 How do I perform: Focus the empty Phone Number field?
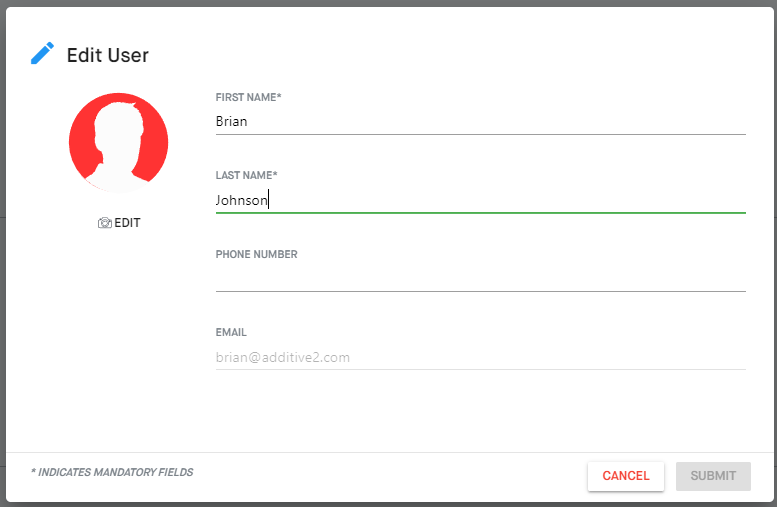pos(481,279)
